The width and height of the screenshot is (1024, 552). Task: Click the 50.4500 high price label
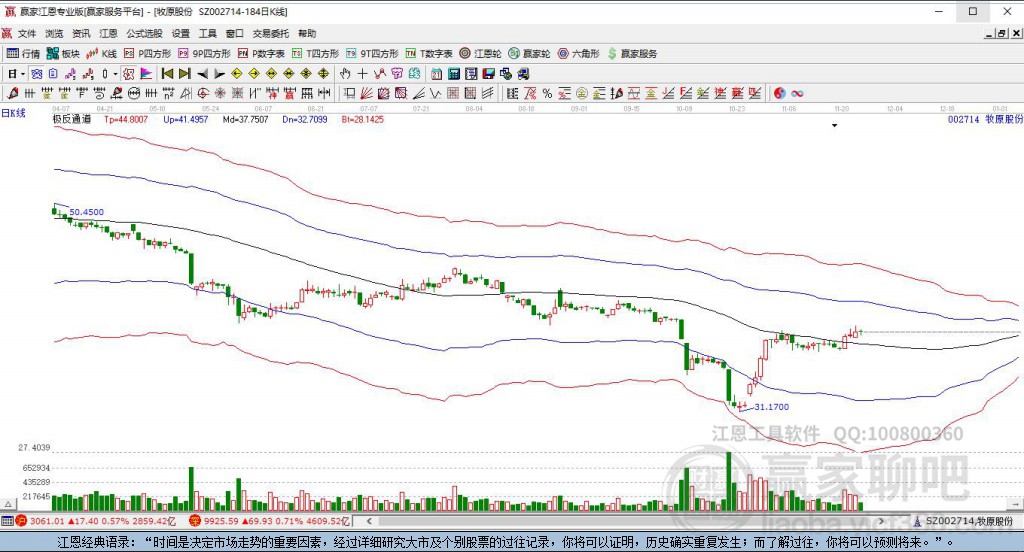point(87,212)
